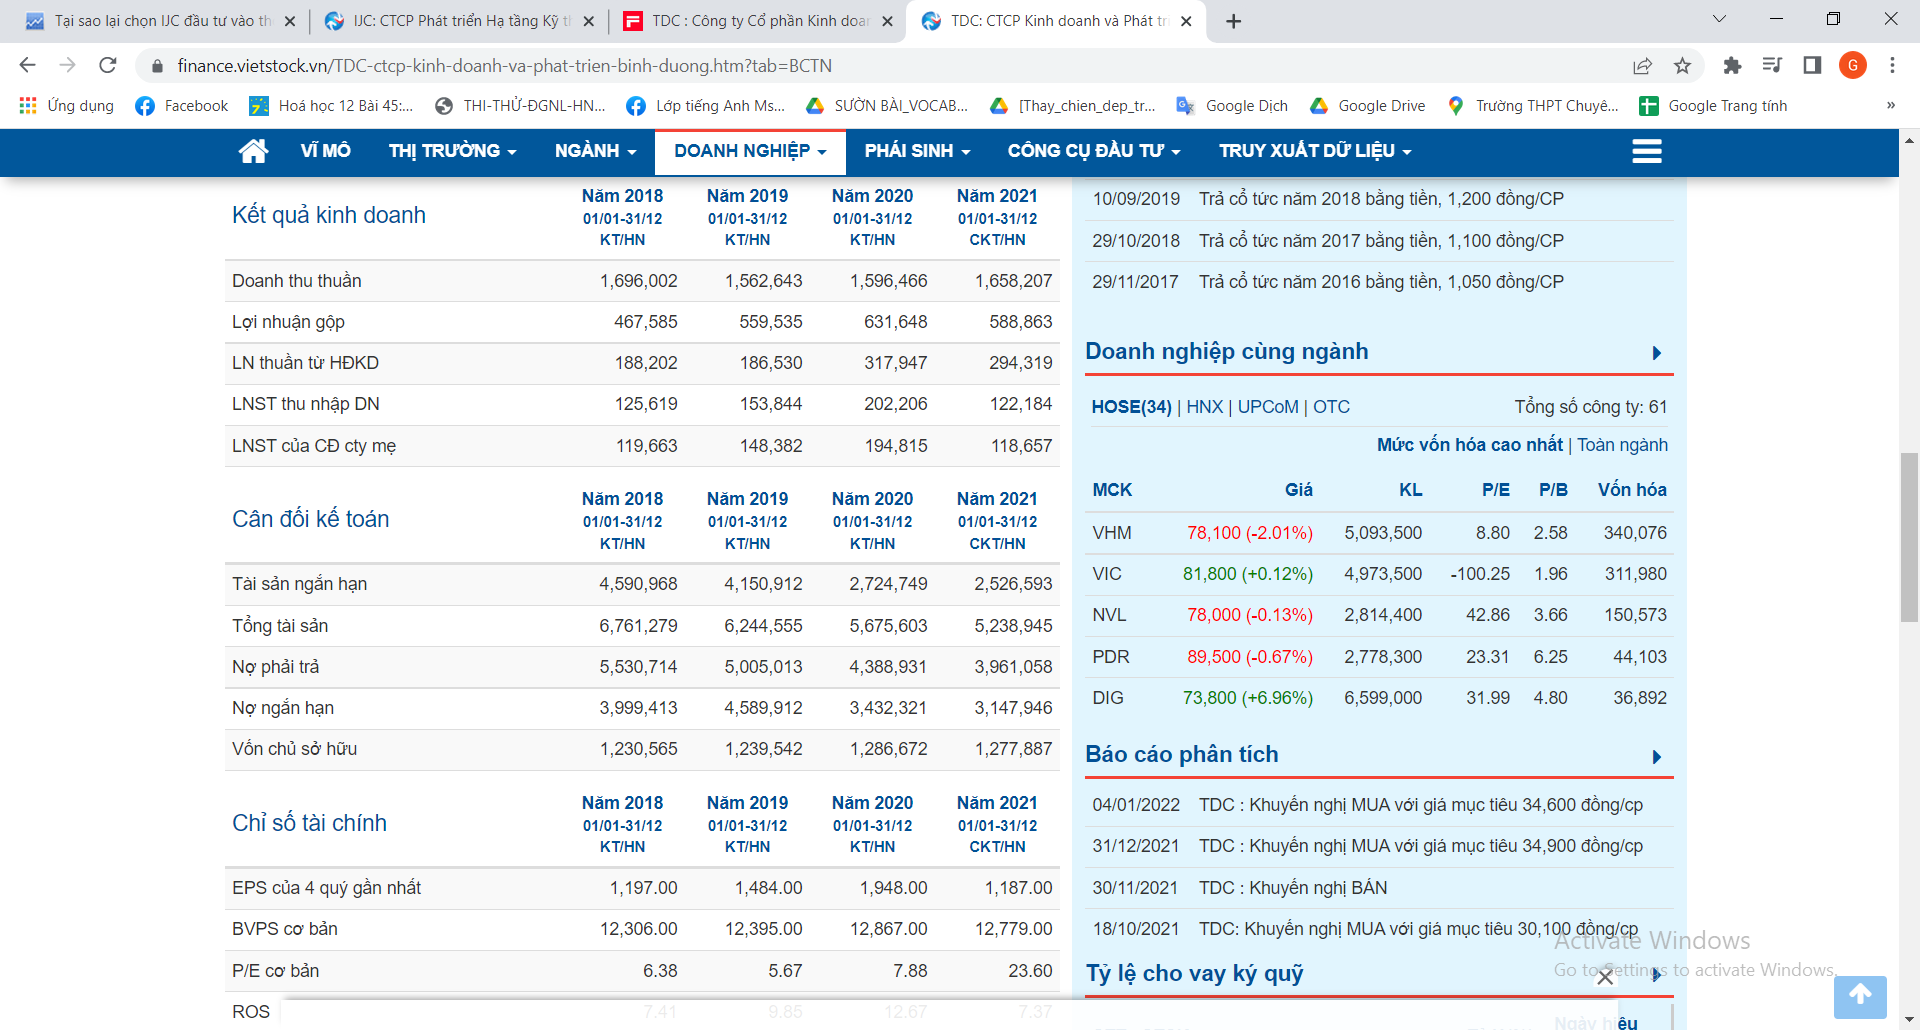Open Google Dịch bookmark

coord(1232,106)
